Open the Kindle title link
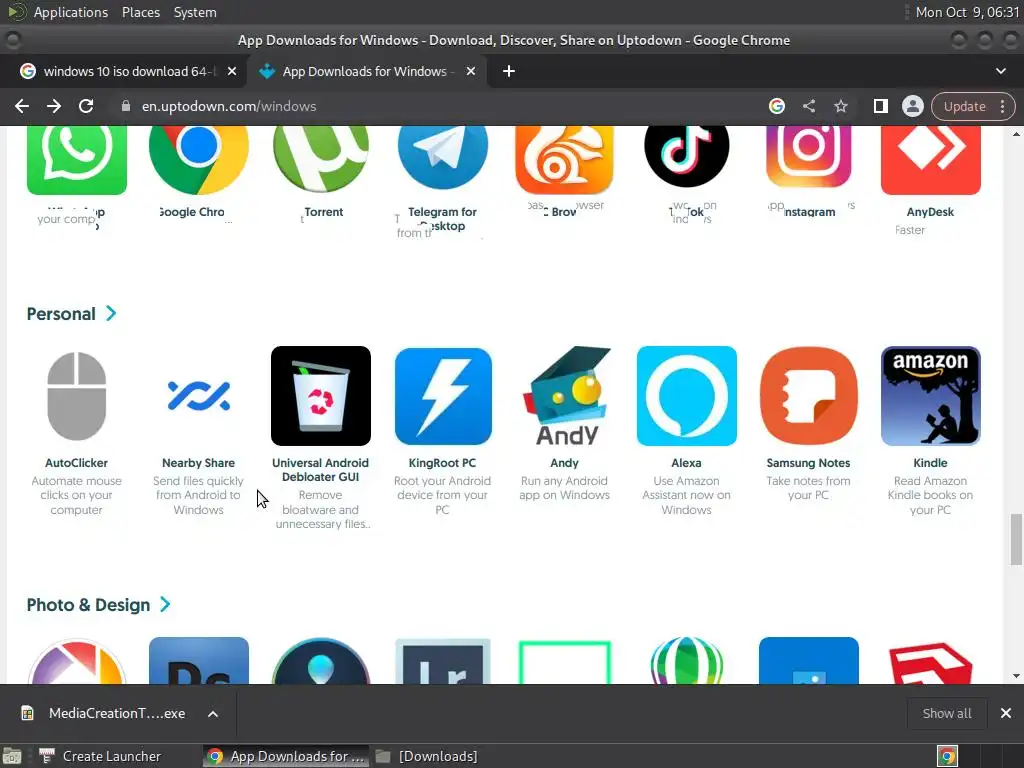The height and width of the screenshot is (768, 1024). 931,463
